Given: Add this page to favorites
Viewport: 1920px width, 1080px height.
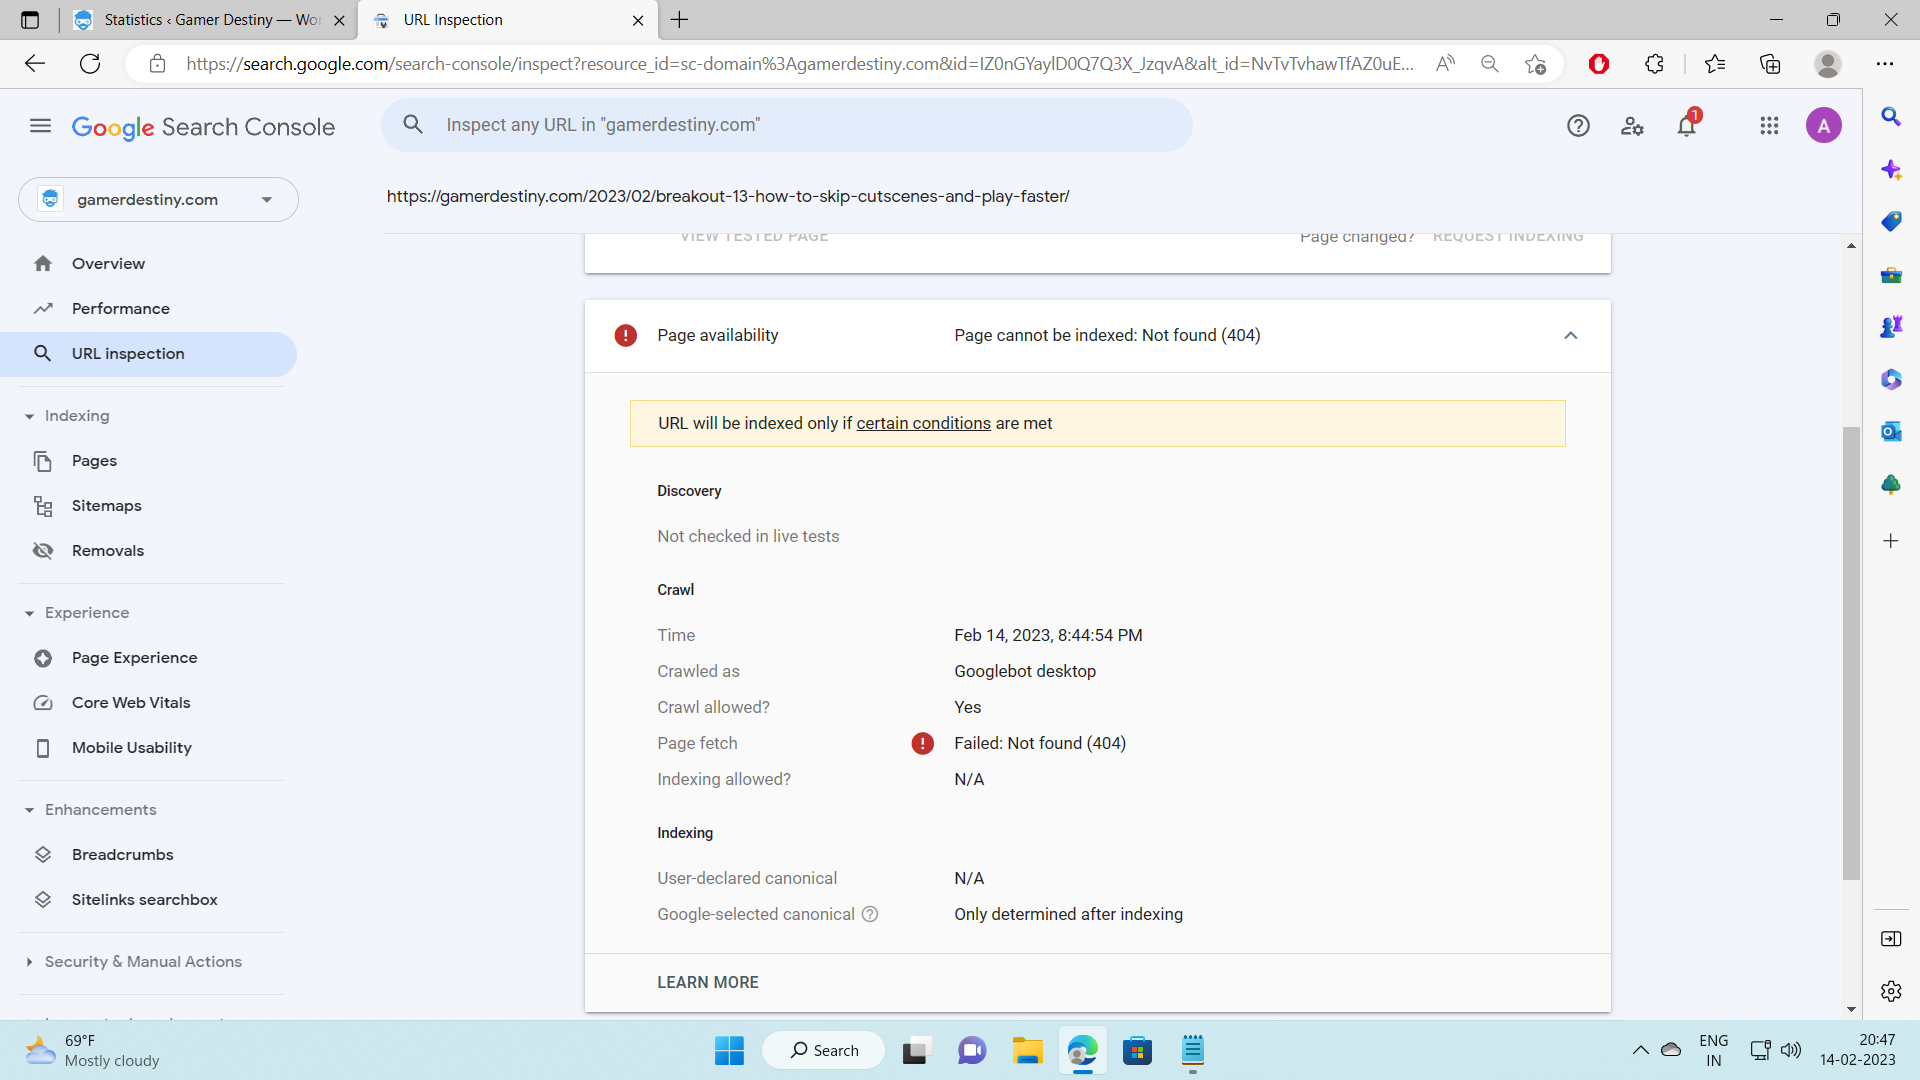Looking at the screenshot, I should click(x=1536, y=64).
